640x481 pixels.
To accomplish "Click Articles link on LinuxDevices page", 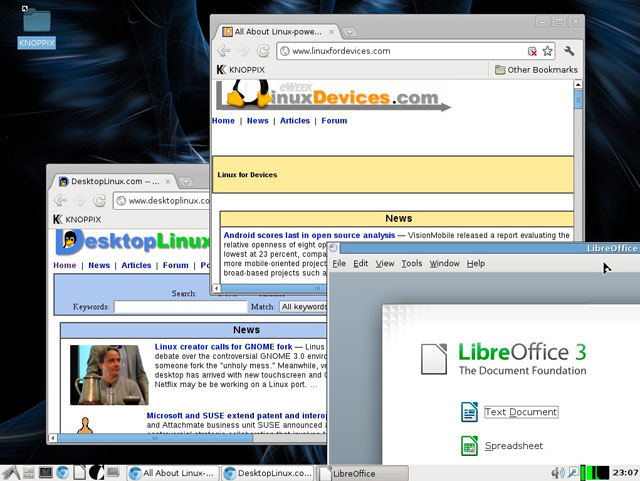I will [x=295, y=121].
